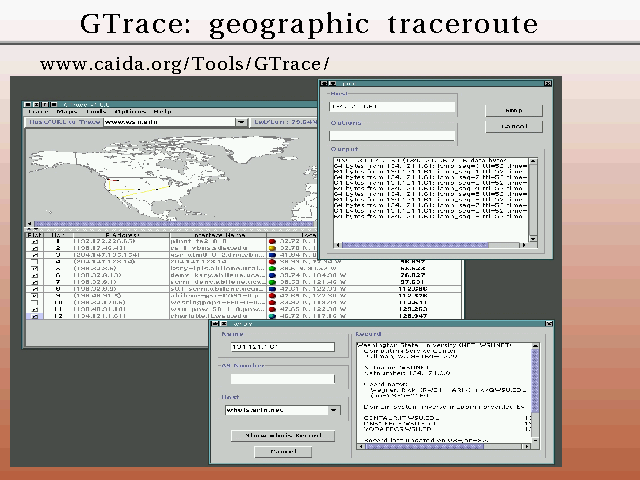Click the blue location marker on hop 3
640x480 pixels.
pos(272,255)
